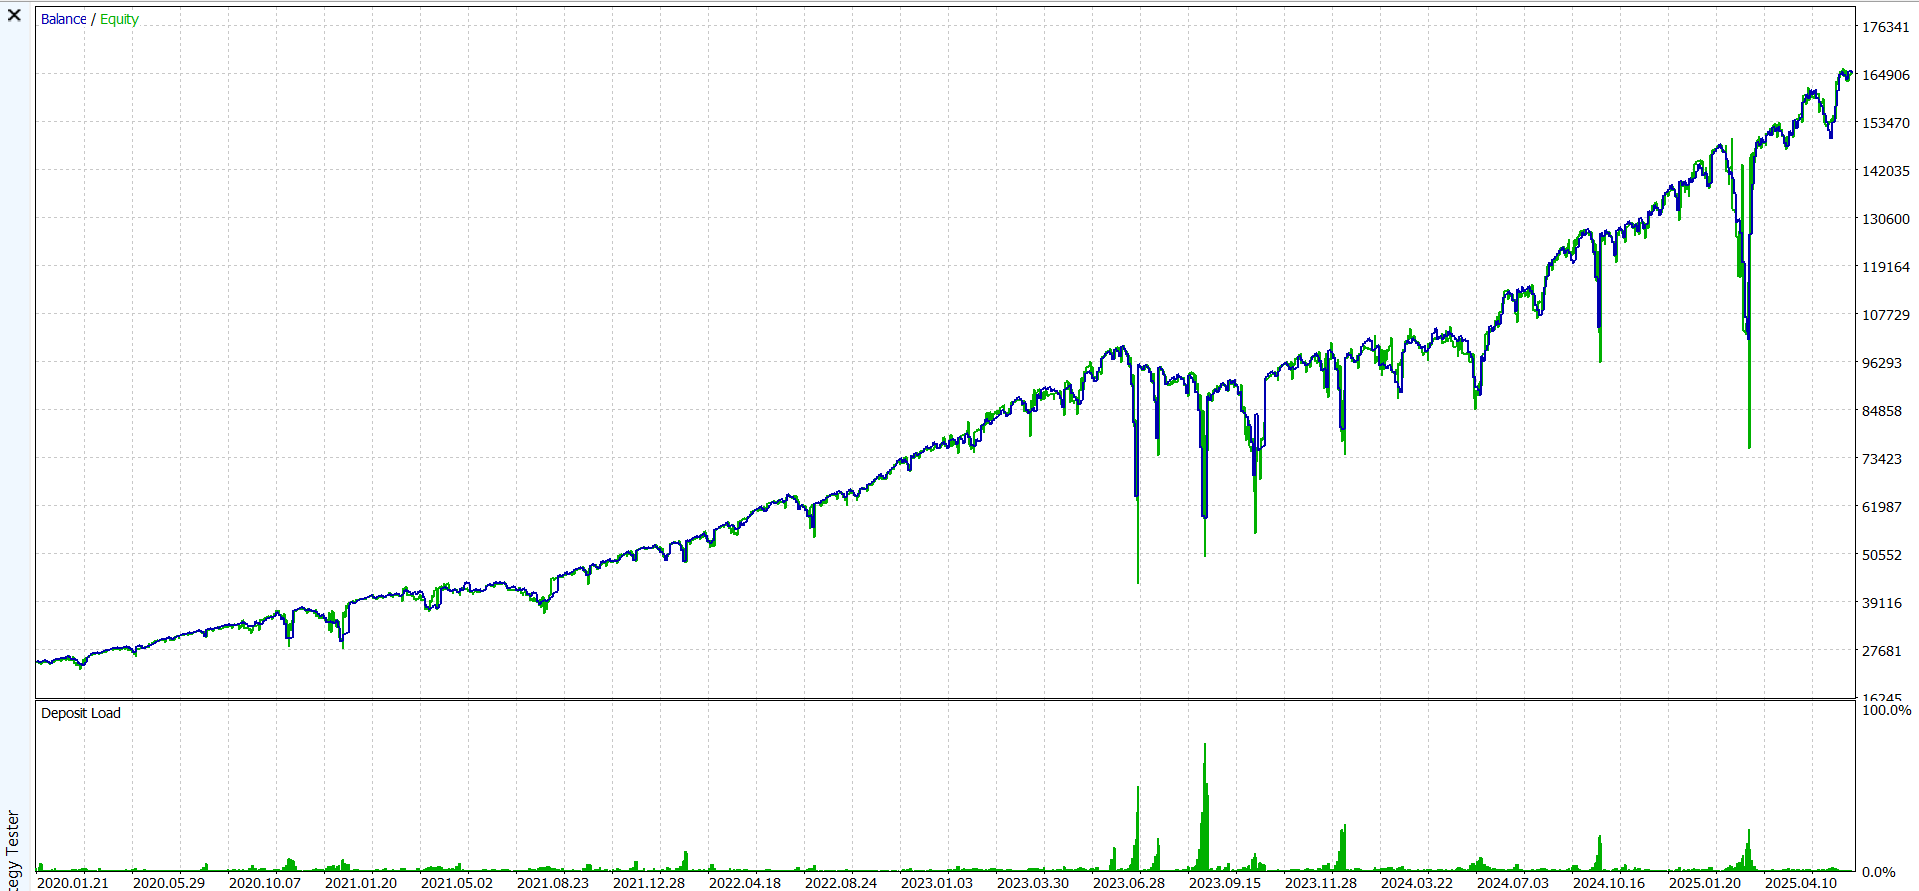Select the 2023.06.28 date on timeline
The height and width of the screenshot is (891, 1919).
coord(1128,882)
